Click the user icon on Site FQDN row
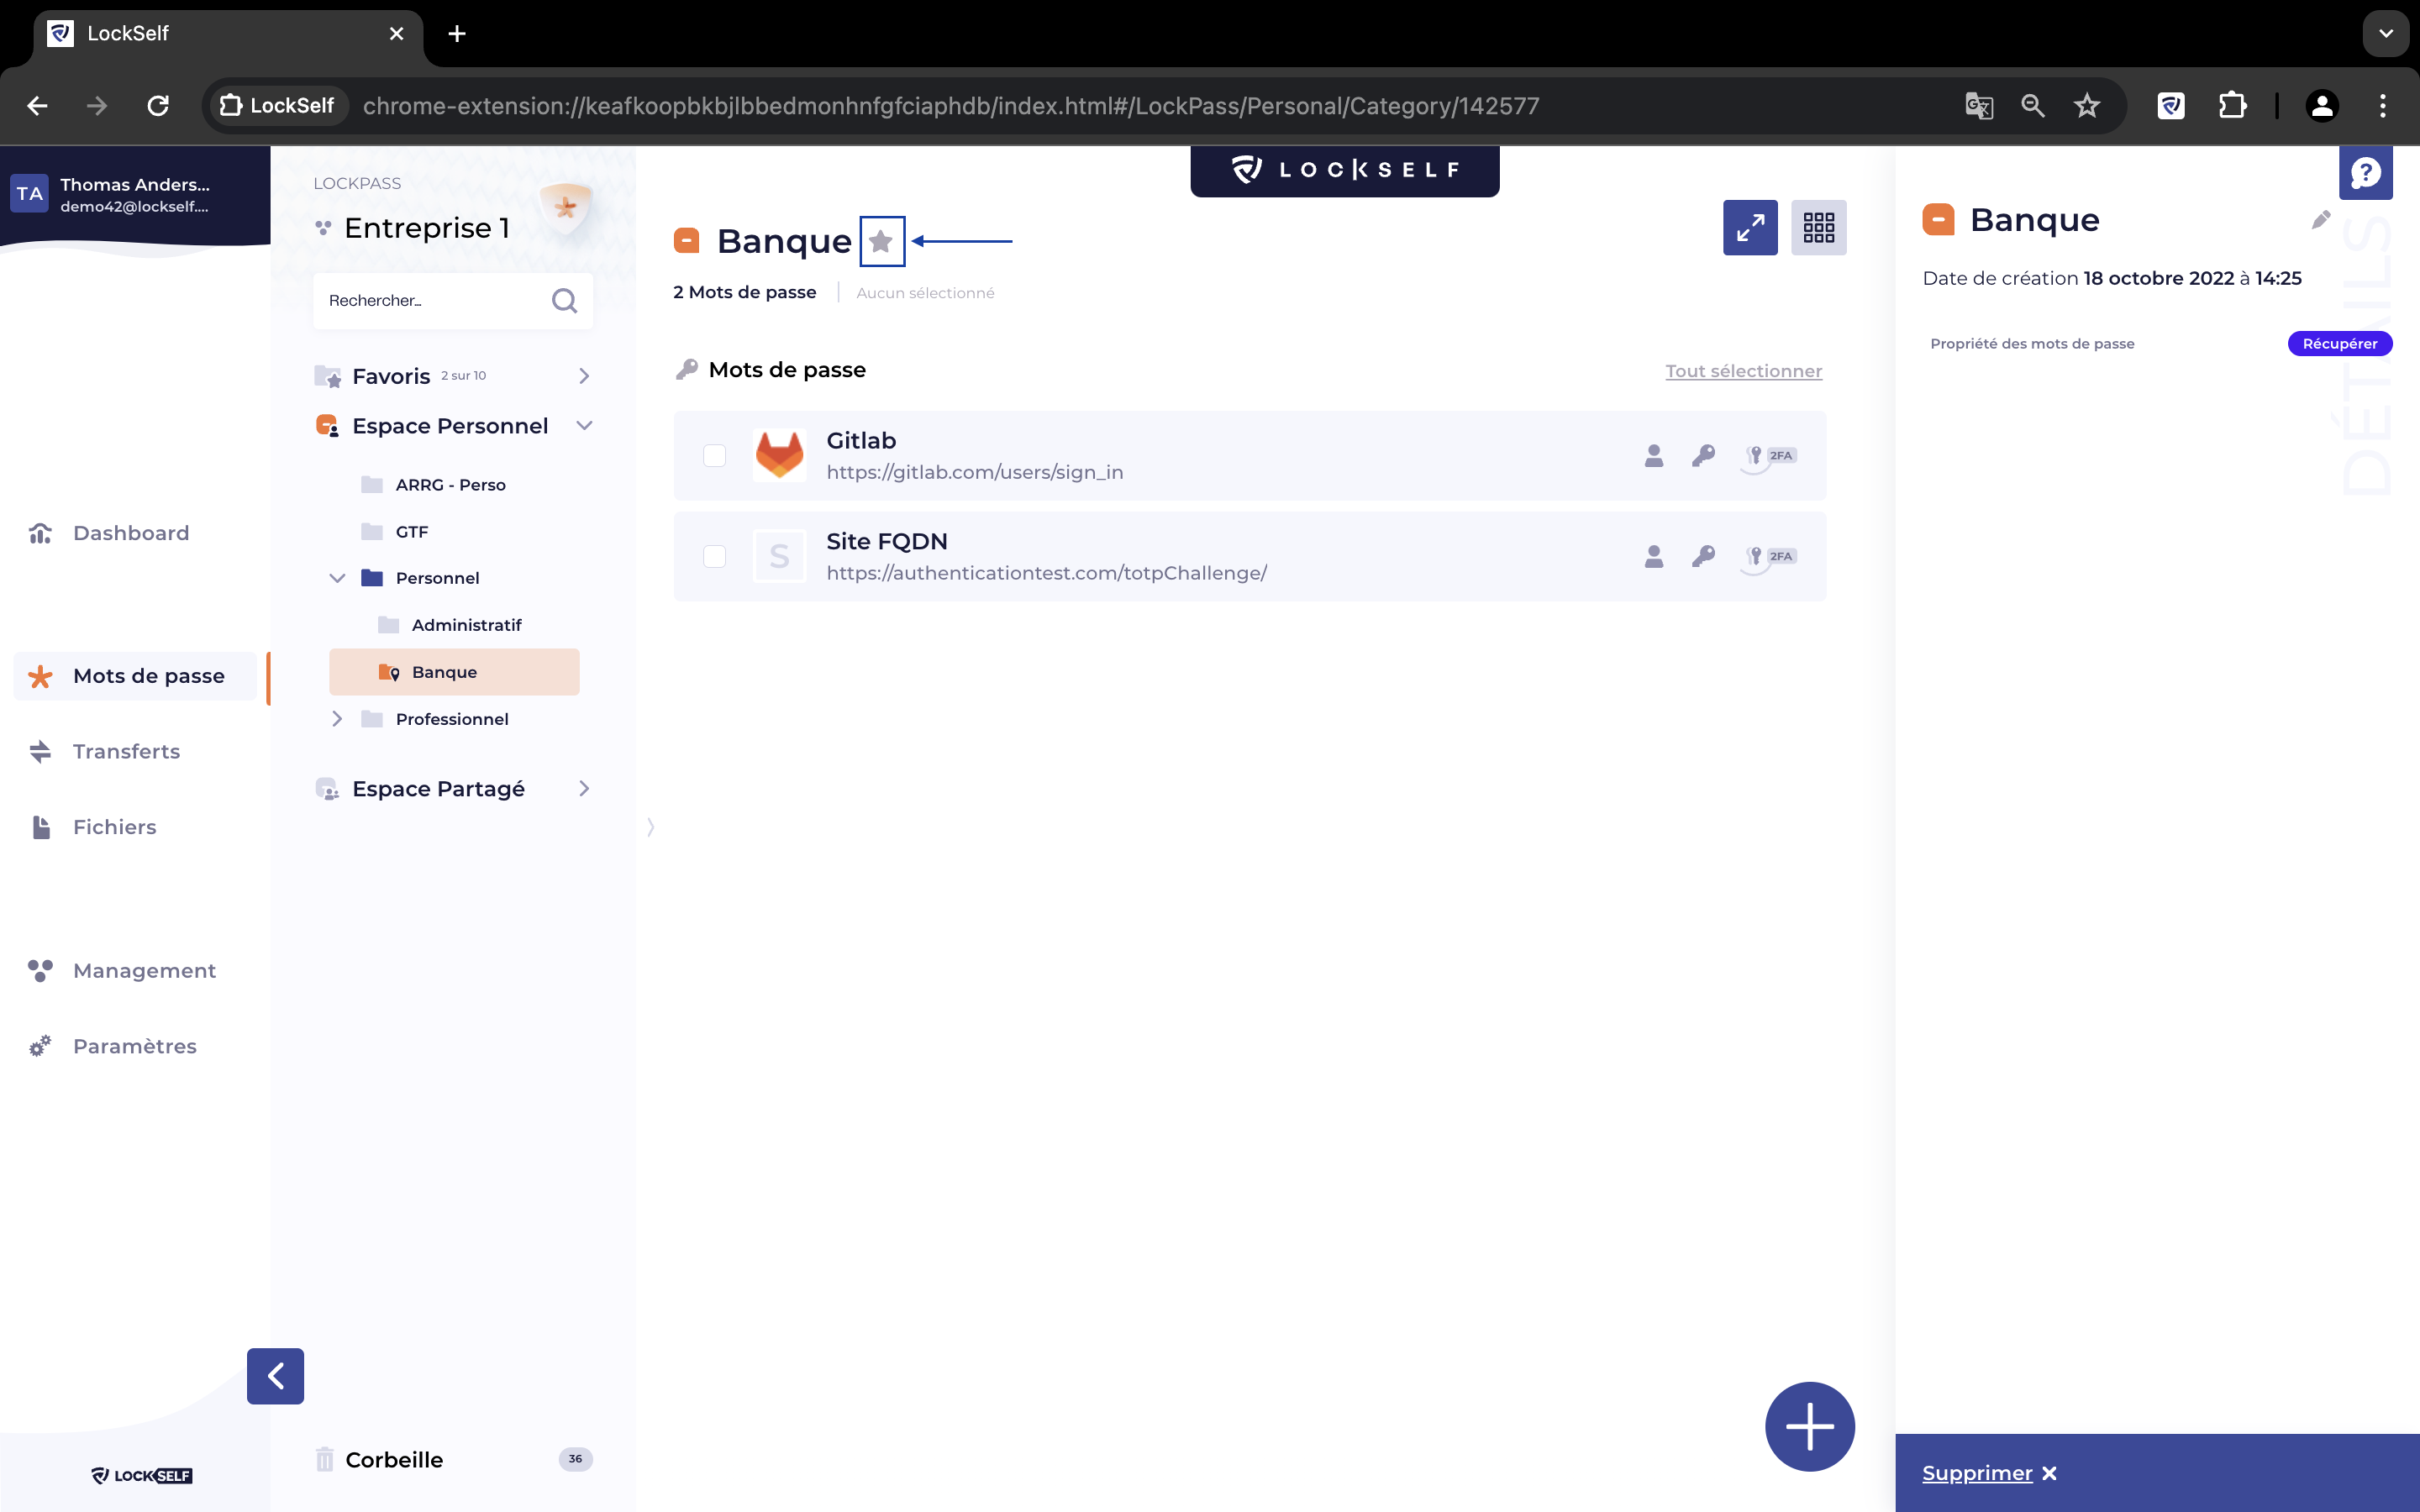 1653,557
